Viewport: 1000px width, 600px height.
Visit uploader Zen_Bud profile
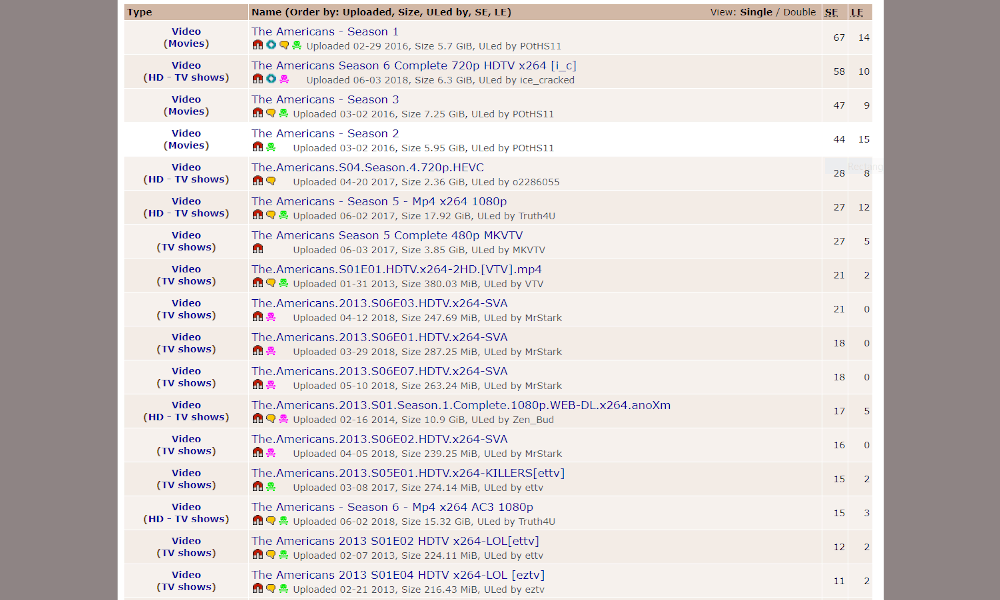pos(533,420)
